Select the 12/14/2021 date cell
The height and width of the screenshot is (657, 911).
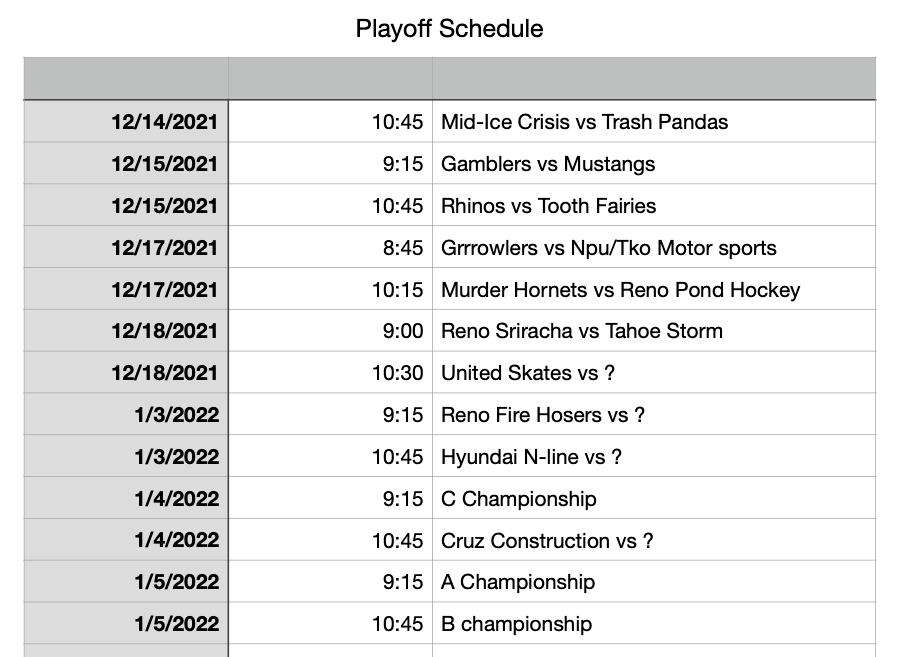coord(164,122)
